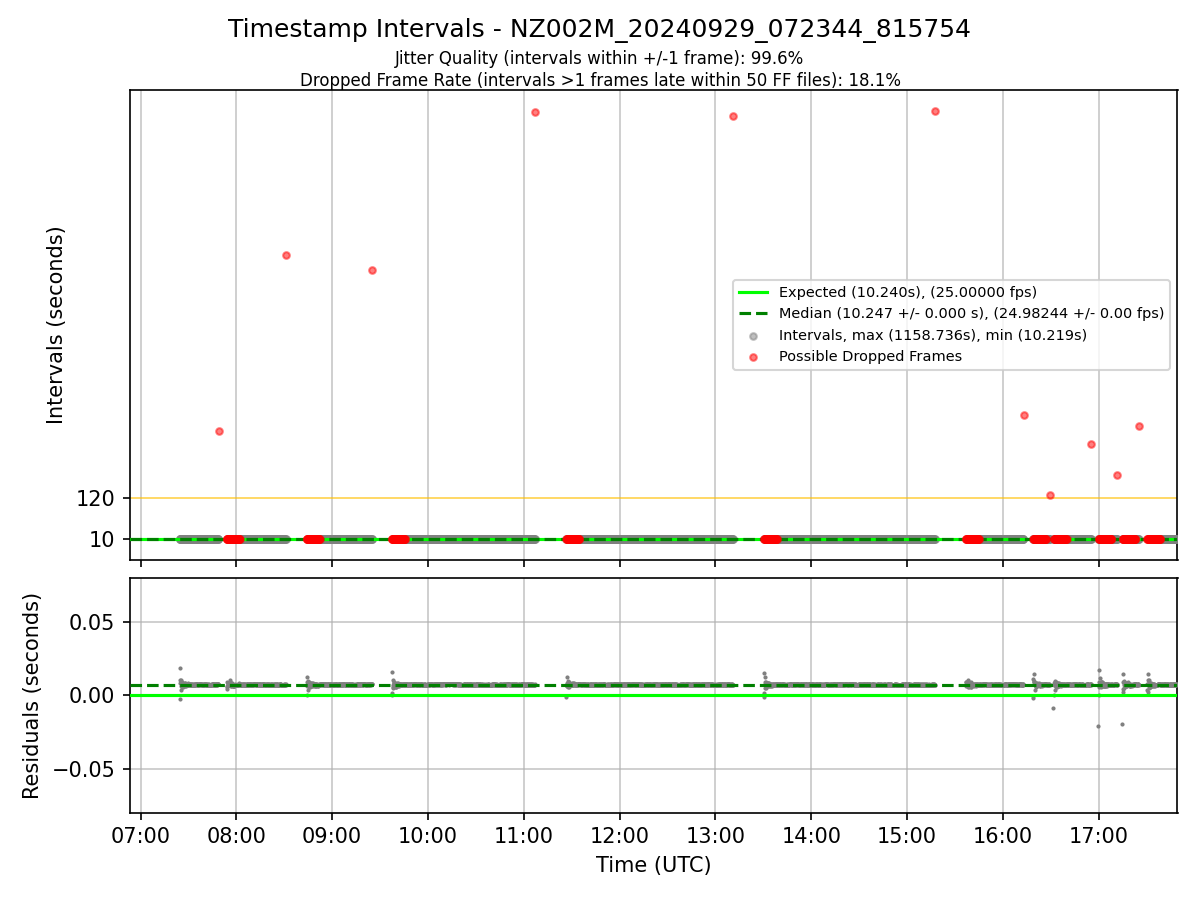Click the "0.00" residuals tick label

click(92, 696)
